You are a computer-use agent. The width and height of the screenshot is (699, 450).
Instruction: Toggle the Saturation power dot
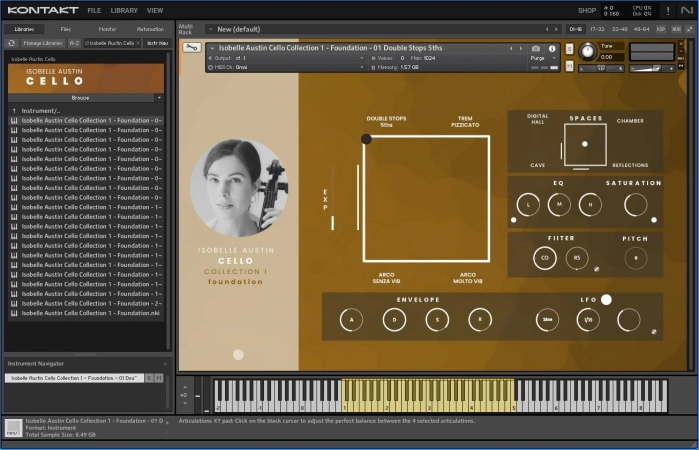tap(654, 219)
